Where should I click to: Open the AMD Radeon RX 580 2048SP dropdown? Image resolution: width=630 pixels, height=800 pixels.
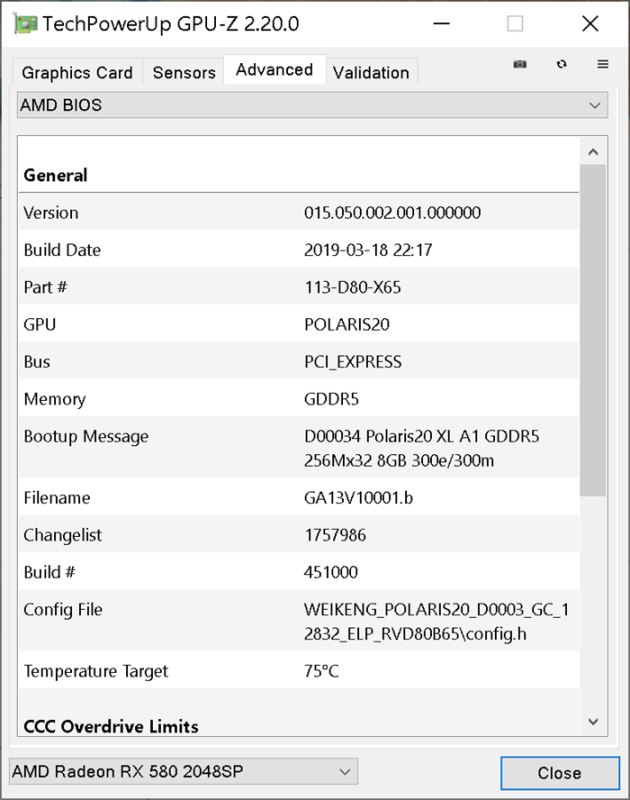pos(184,771)
